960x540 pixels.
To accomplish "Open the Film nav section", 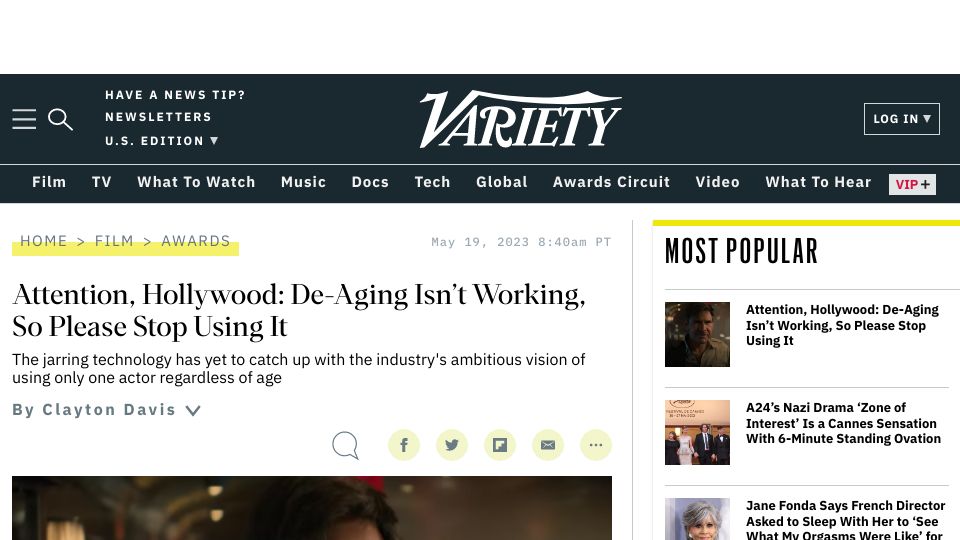I will (x=49, y=182).
